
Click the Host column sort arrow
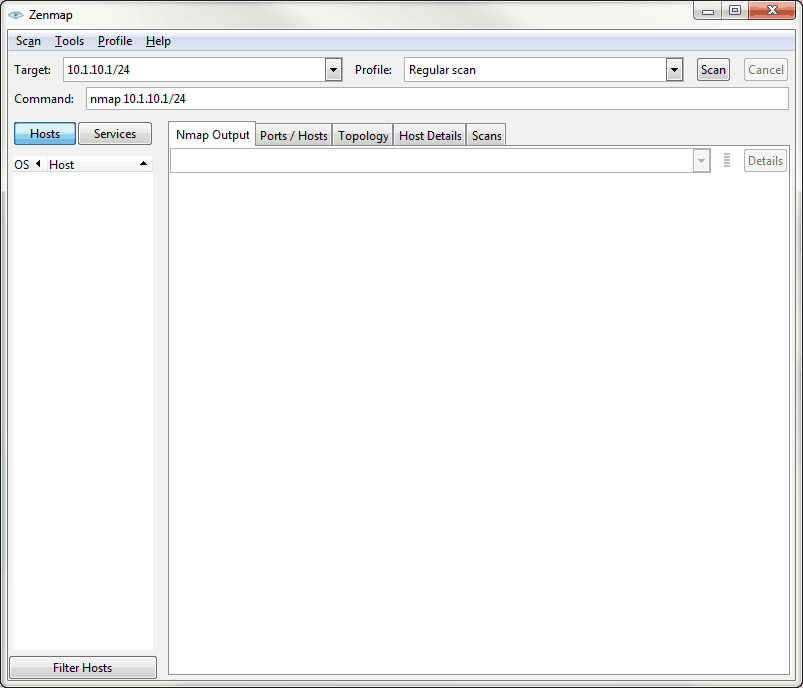point(143,163)
